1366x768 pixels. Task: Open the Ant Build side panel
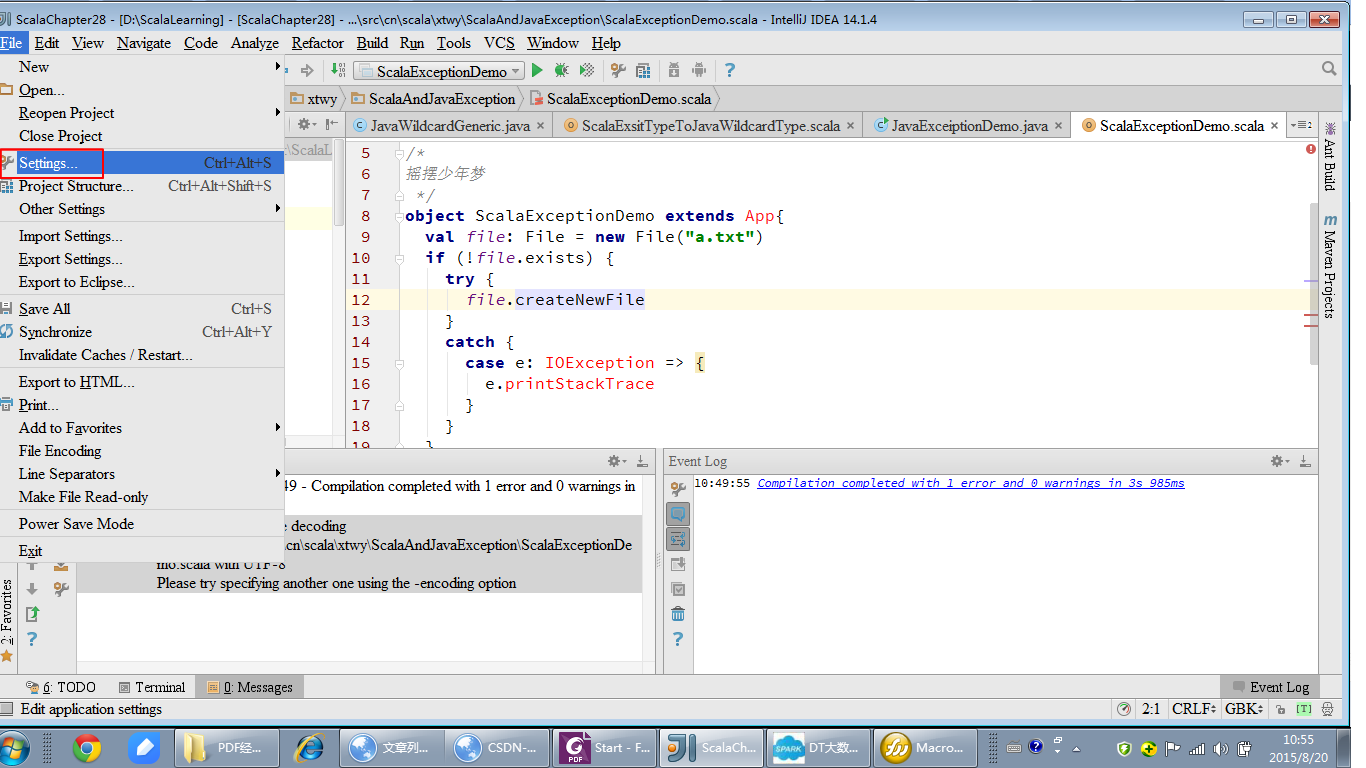[1330, 156]
